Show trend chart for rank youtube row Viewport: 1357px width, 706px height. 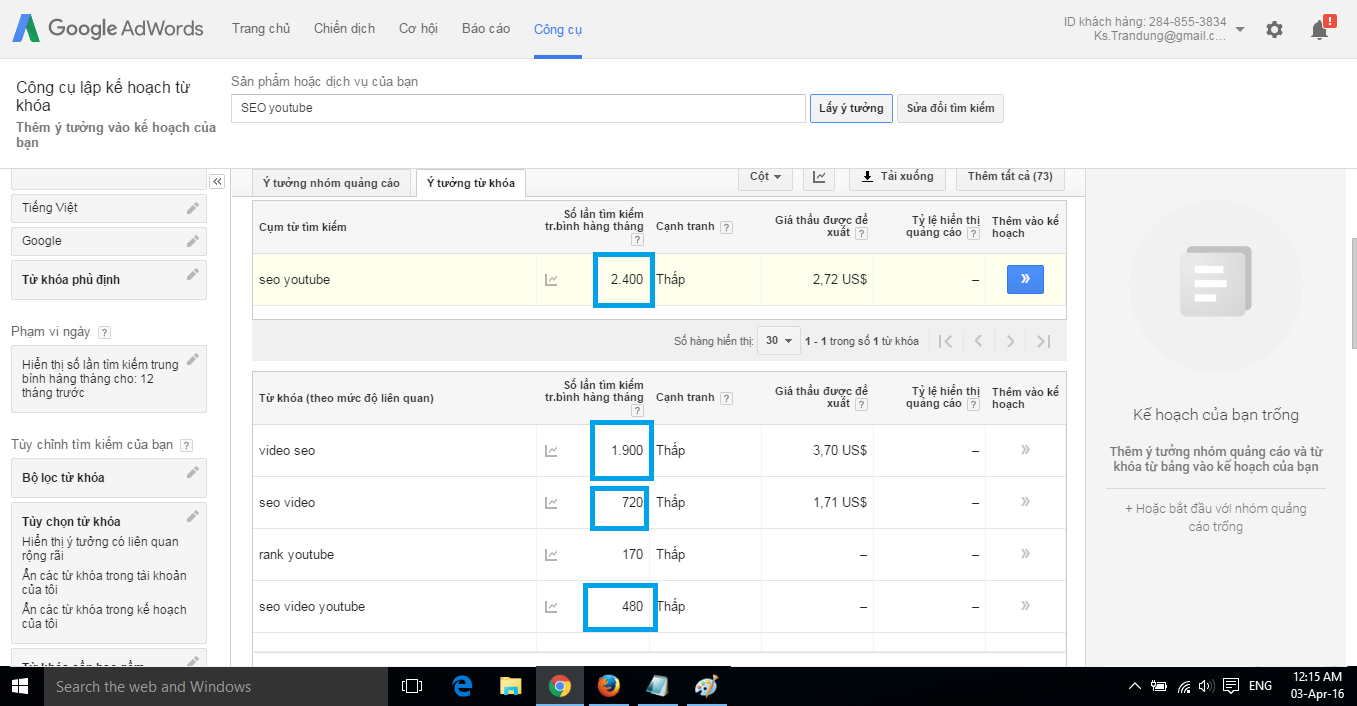click(x=551, y=555)
